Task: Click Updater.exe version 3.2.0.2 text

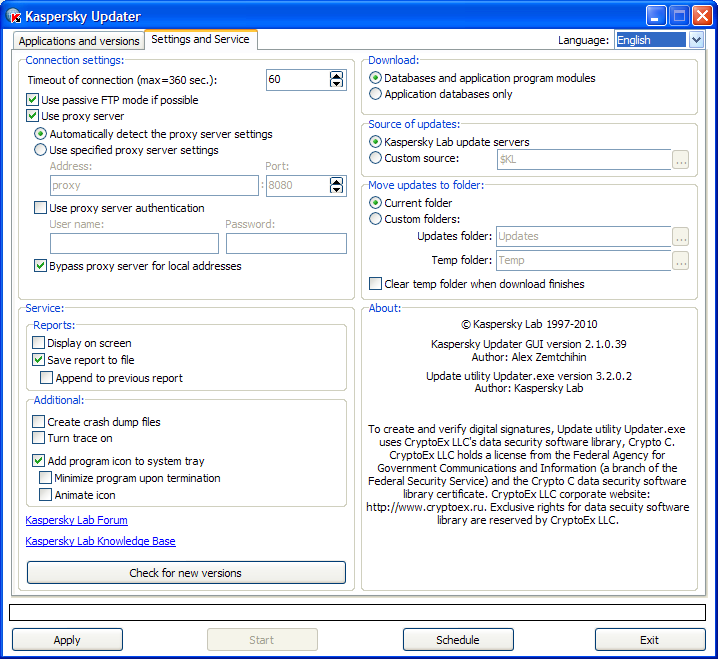Action: click(x=528, y=376)
